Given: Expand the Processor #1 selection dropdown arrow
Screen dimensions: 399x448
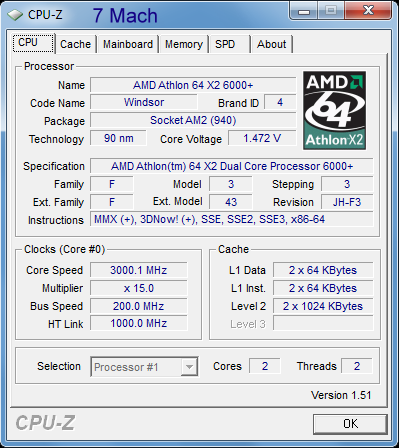Looking at the screenshot, I should tap(189, 367).
